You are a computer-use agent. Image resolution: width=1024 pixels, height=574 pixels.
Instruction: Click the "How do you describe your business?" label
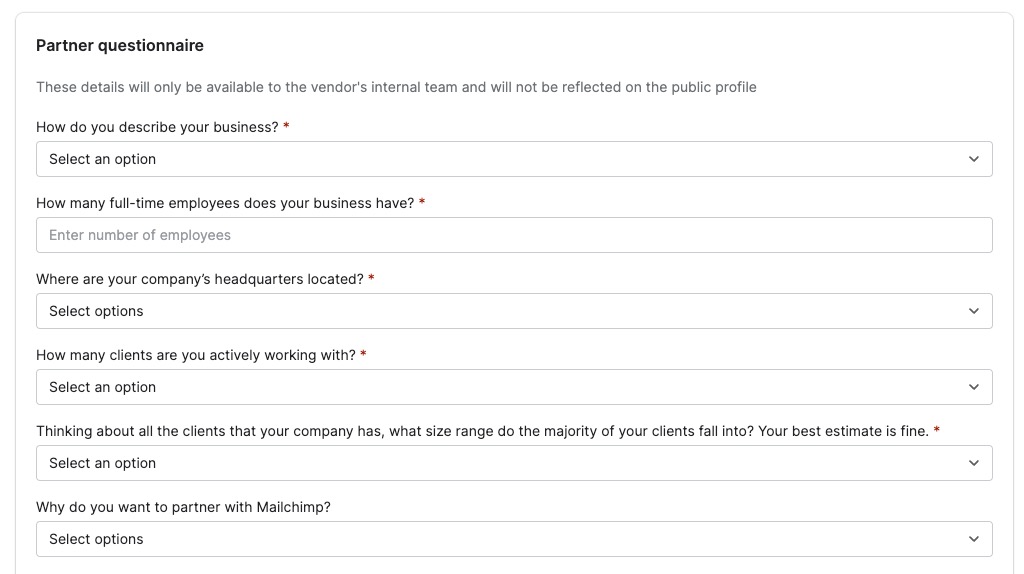(157, 127)
